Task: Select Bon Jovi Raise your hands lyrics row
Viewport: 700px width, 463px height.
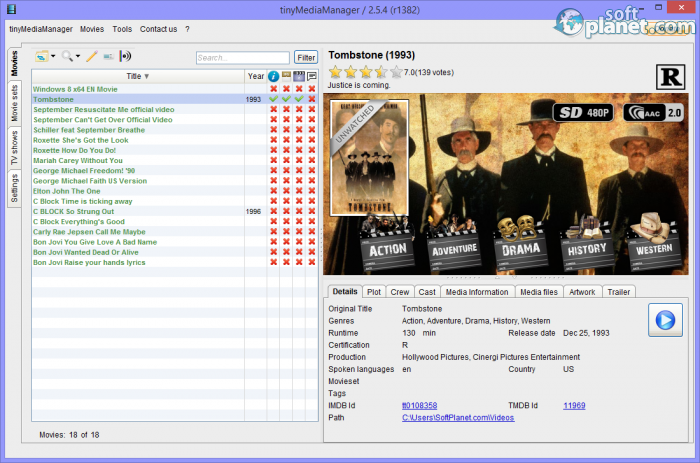Action: [x=175, y=263]
